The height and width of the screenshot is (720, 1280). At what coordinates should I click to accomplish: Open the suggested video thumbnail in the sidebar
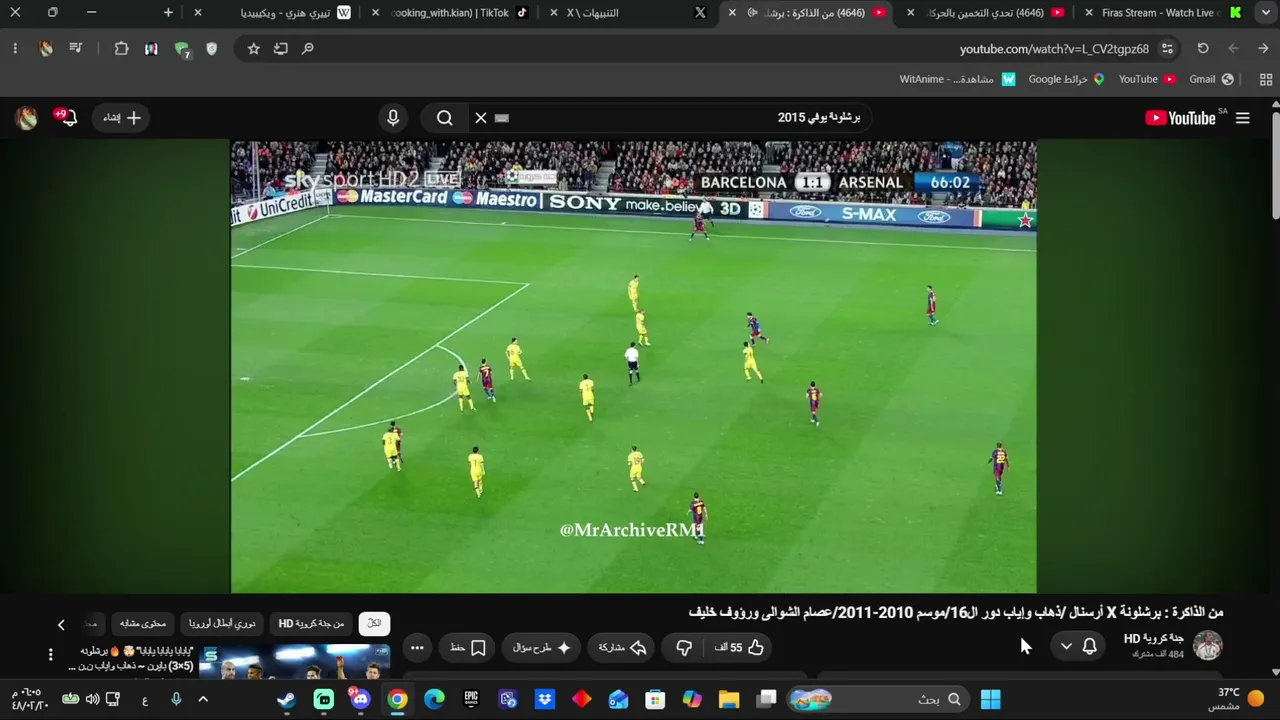(x=295, y=662)
